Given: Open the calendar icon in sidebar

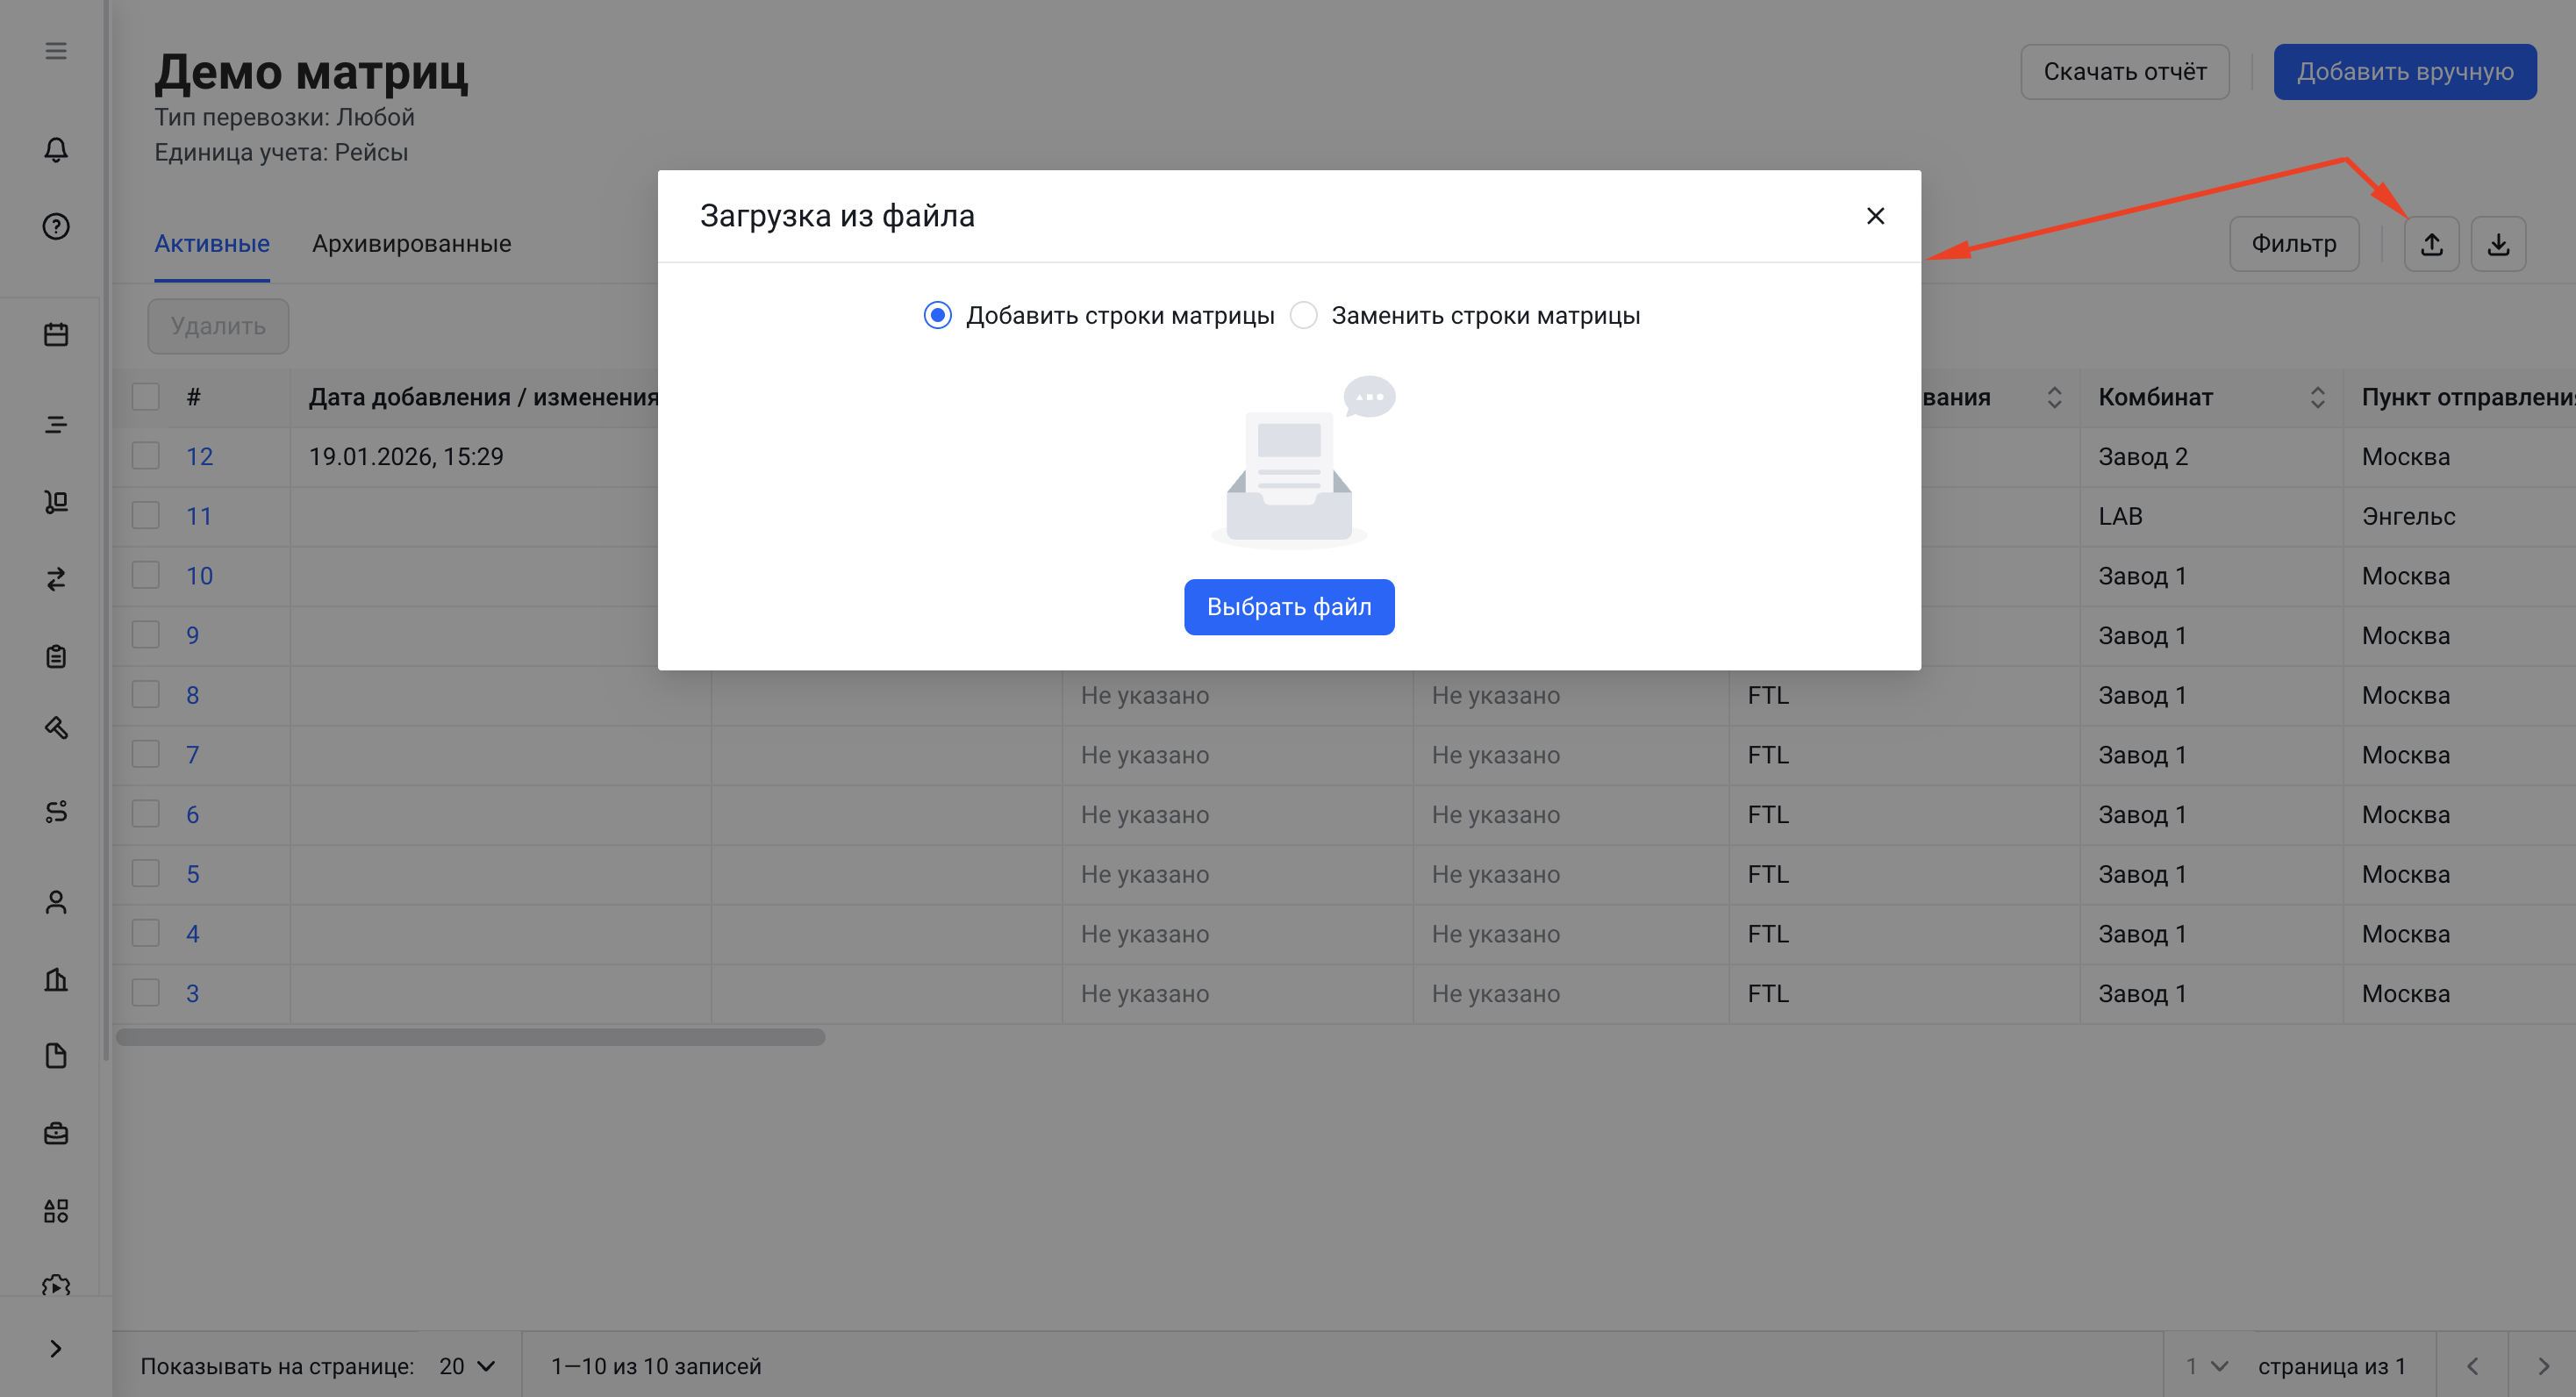Looking at the screenshot, I should 56,334.
